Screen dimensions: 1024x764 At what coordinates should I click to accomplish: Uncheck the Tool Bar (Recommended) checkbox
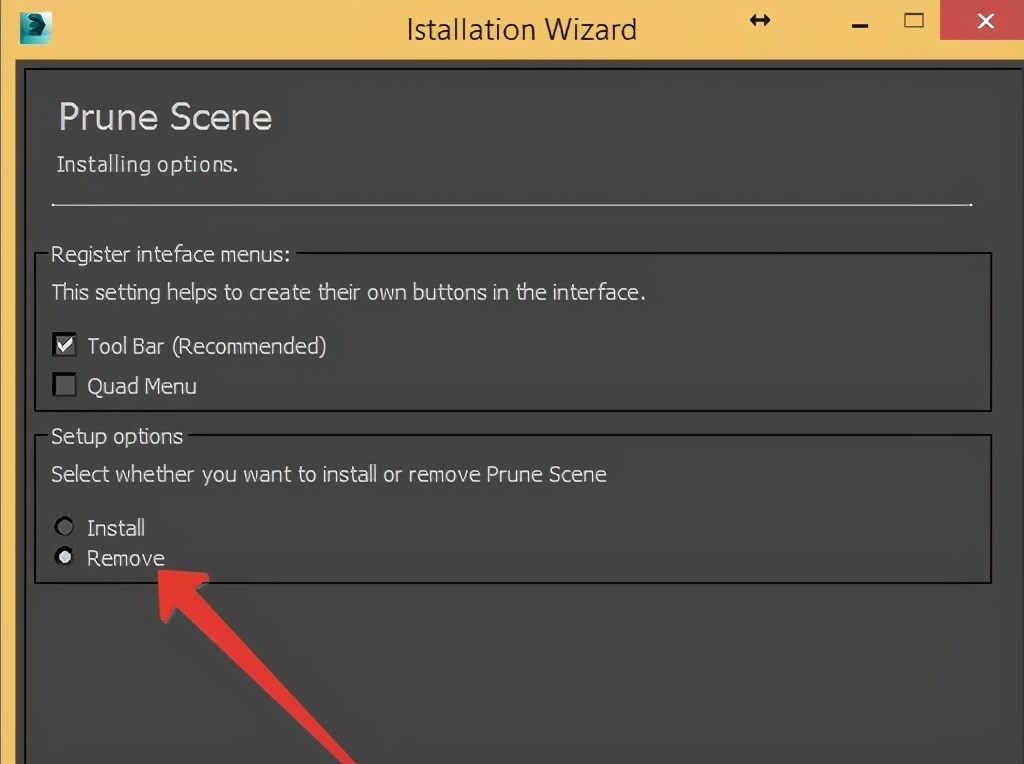pos(65,345)
